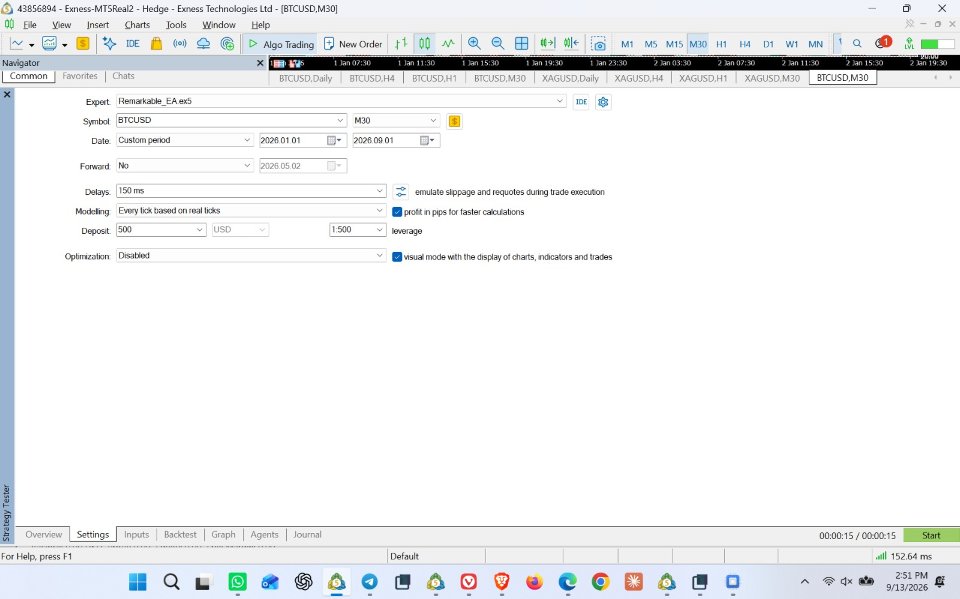Open the leverage 1:500 dropdown
The image size is (960, 599).
click(x=358, y=230)
